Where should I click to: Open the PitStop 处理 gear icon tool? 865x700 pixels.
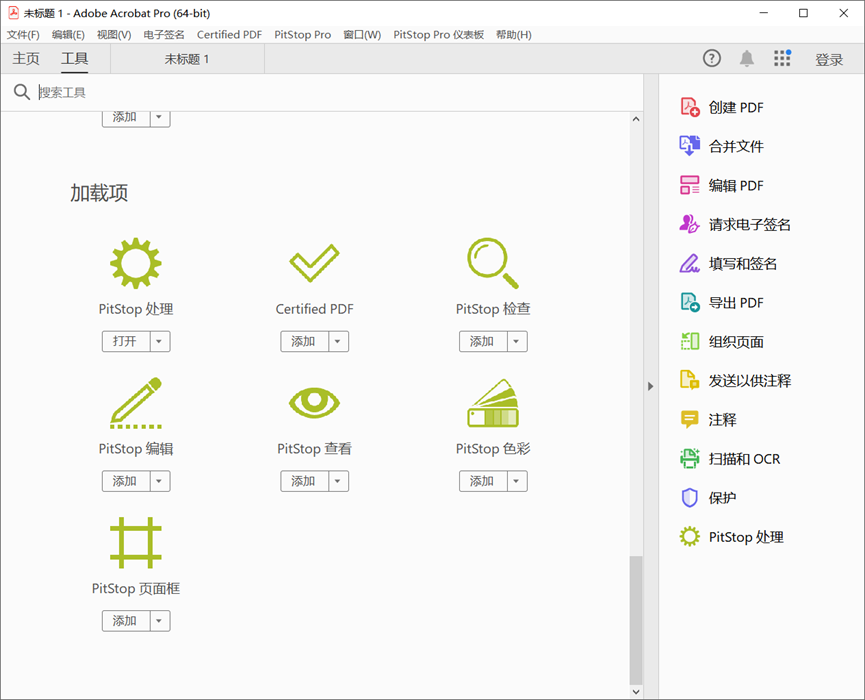click(136, 263)
